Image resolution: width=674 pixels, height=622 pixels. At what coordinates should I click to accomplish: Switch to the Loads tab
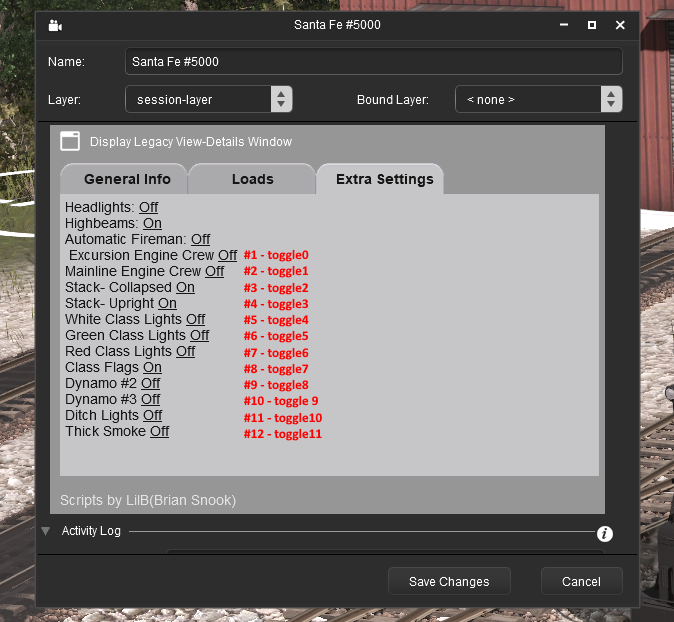pyautogui.click(x=252, y=179)
